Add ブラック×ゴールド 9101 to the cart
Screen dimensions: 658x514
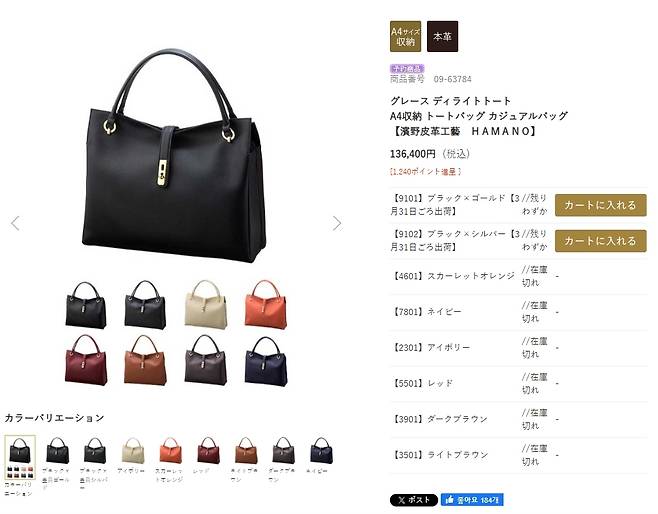601,205
